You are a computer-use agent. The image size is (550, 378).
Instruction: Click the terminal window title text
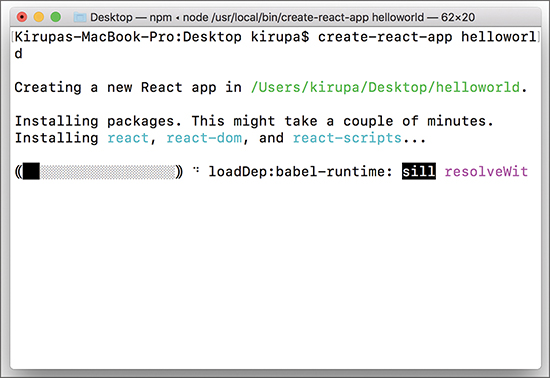coord(282,17)
